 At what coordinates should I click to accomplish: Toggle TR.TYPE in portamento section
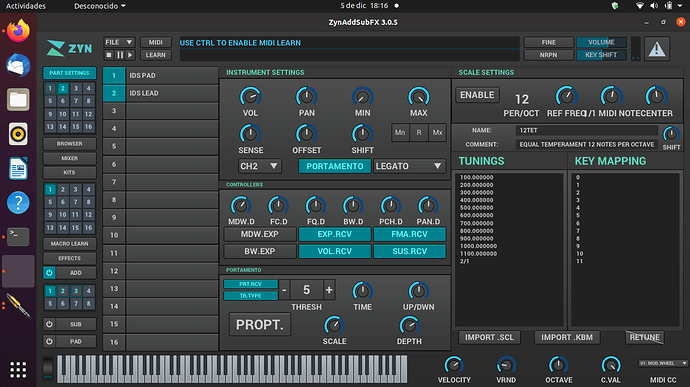coord(250,296)
